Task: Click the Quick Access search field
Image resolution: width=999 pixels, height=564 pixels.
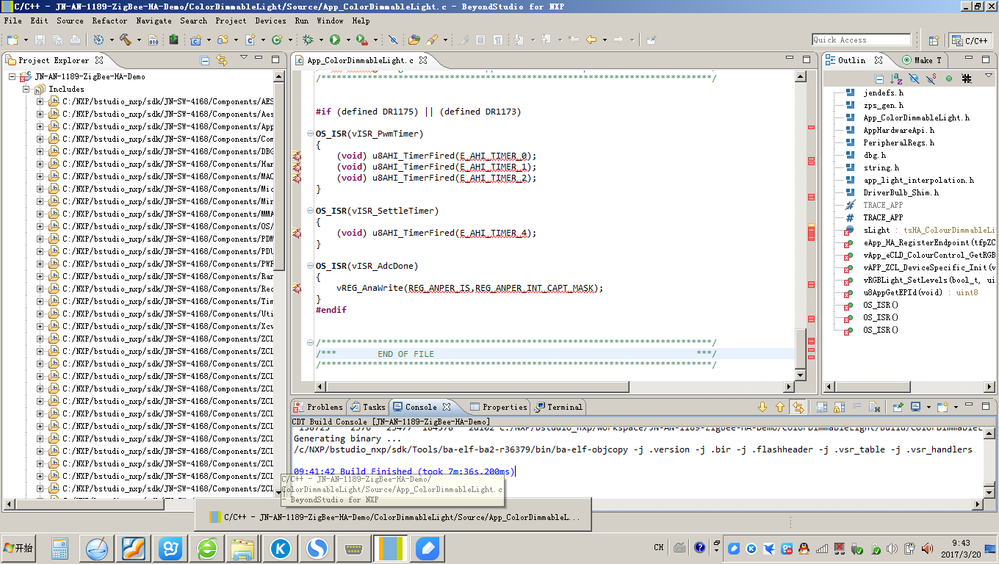Action: [x=860, y=40]
